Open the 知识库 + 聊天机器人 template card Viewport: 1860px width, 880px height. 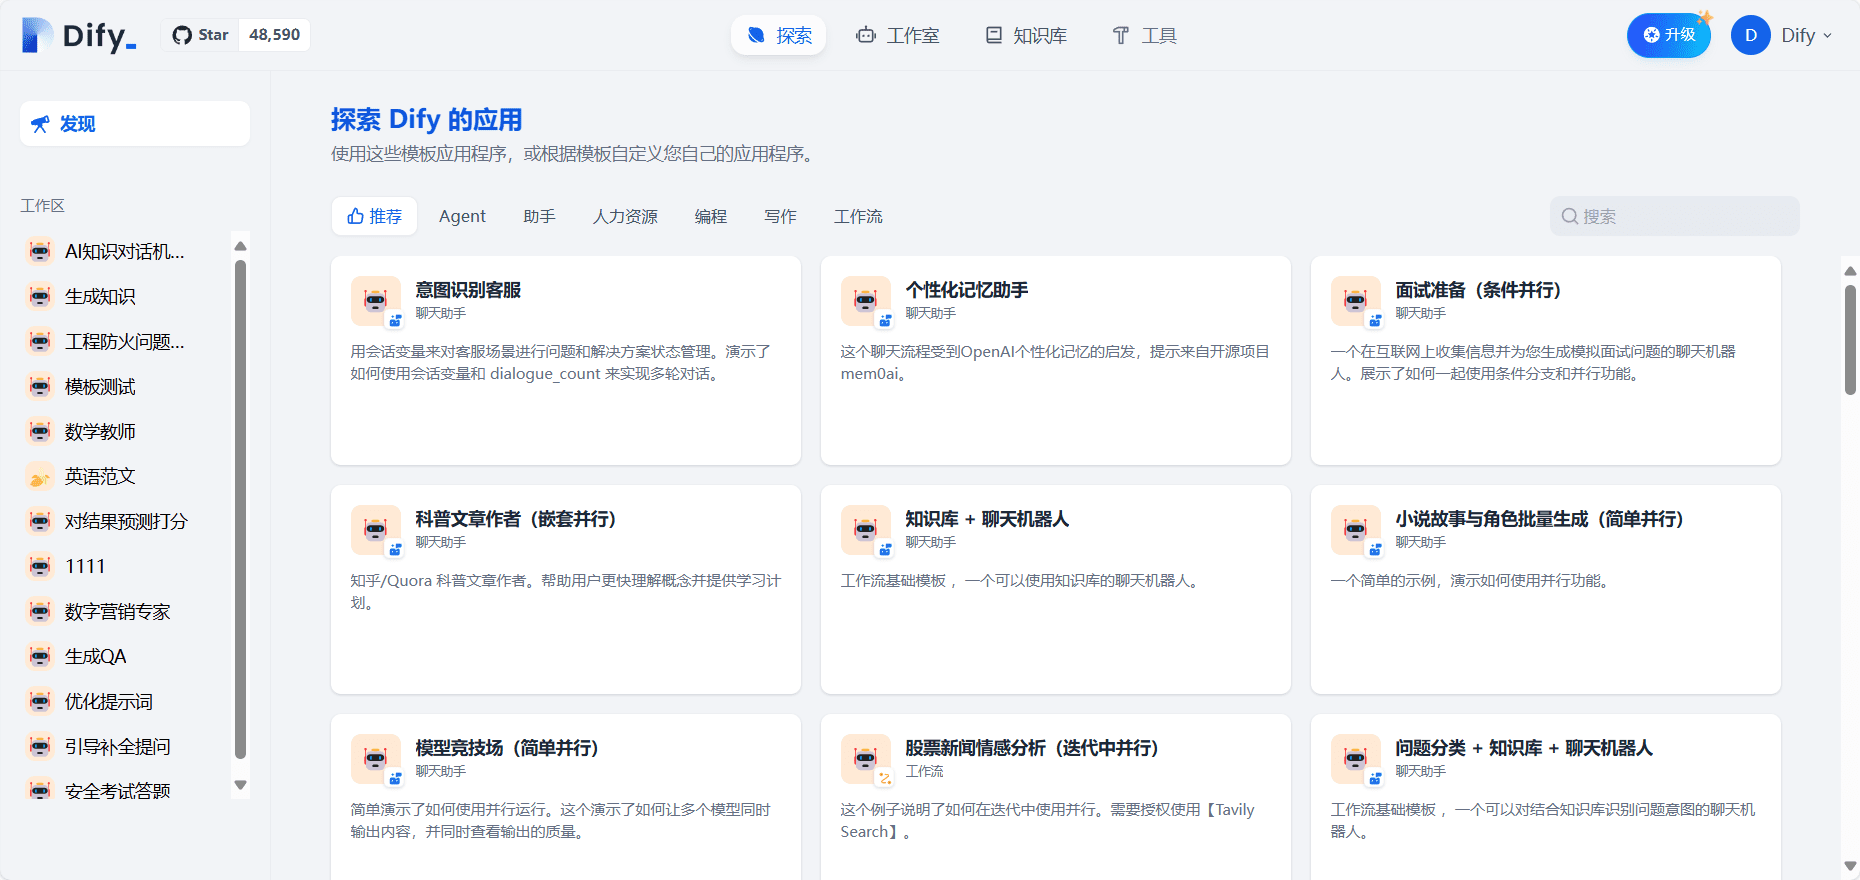point(1056,589)
